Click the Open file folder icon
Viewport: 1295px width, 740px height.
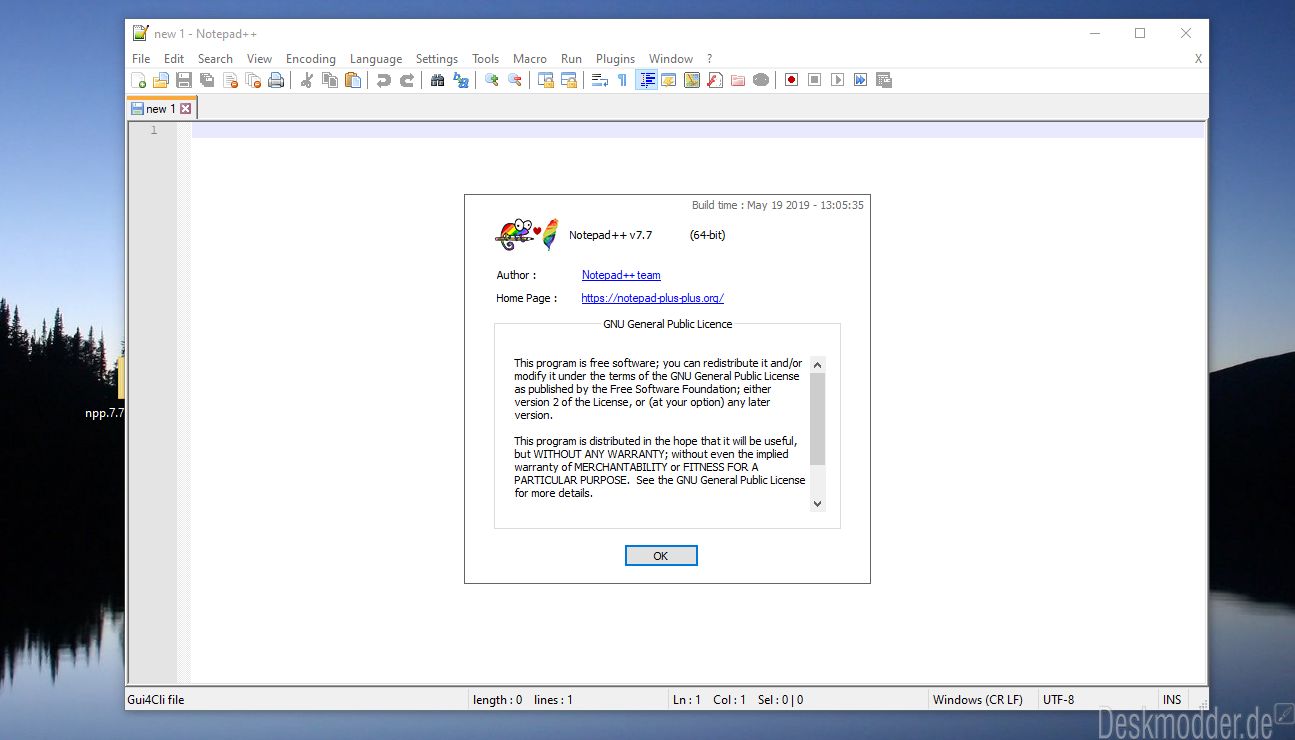tap(161, 80)
